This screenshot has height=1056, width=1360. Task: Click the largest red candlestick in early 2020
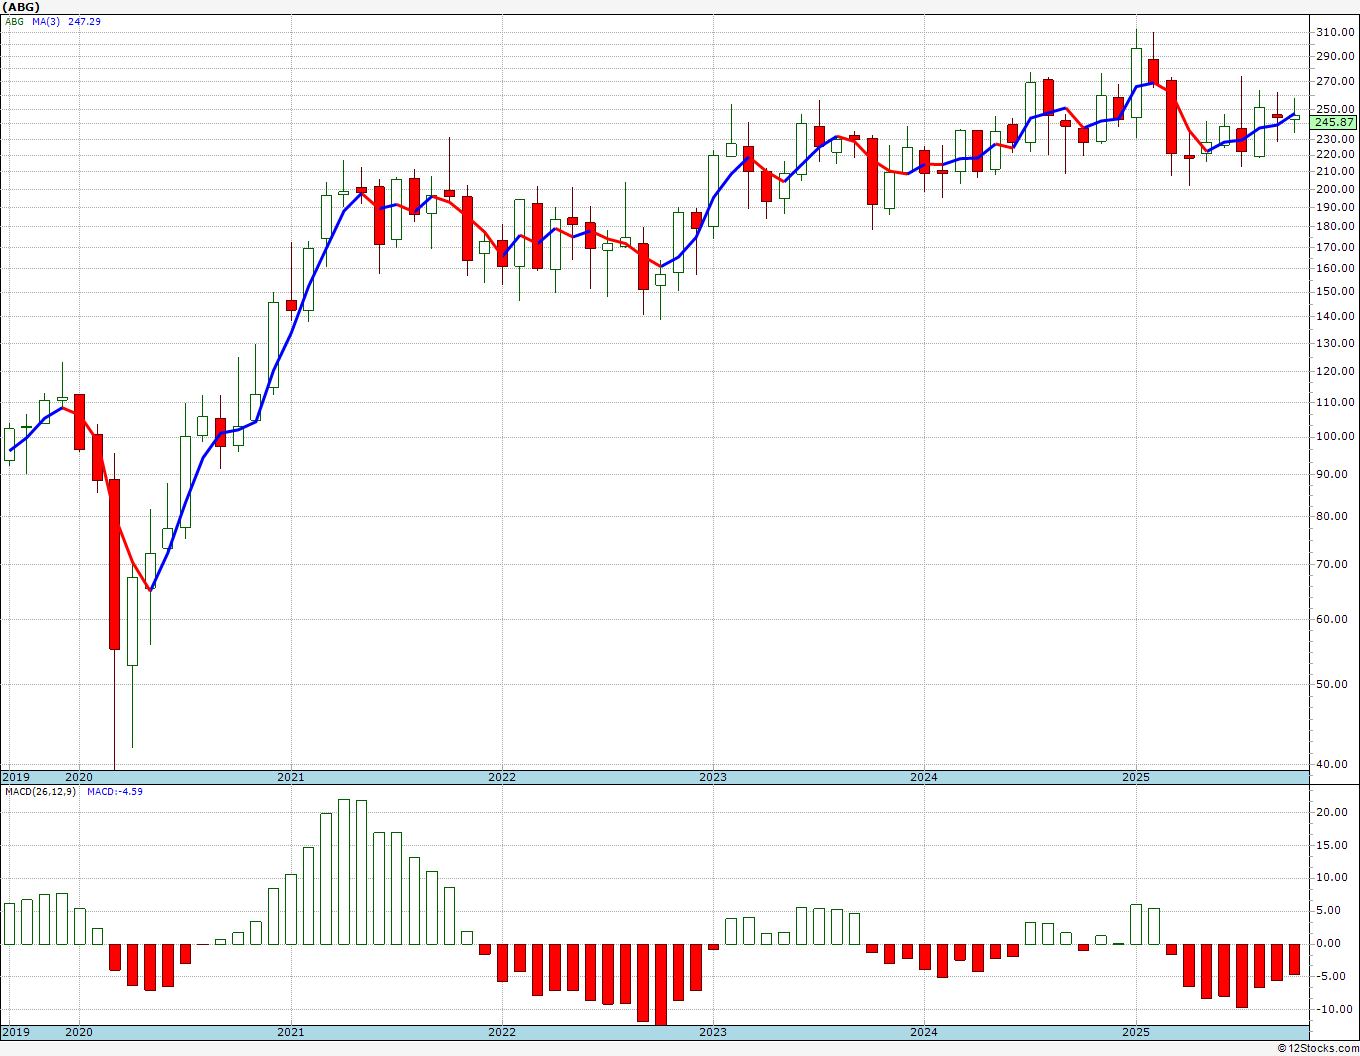point(115,564)
